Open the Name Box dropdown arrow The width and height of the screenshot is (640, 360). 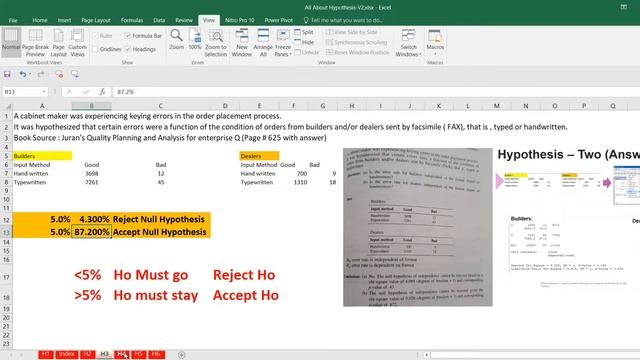[44, 92]
